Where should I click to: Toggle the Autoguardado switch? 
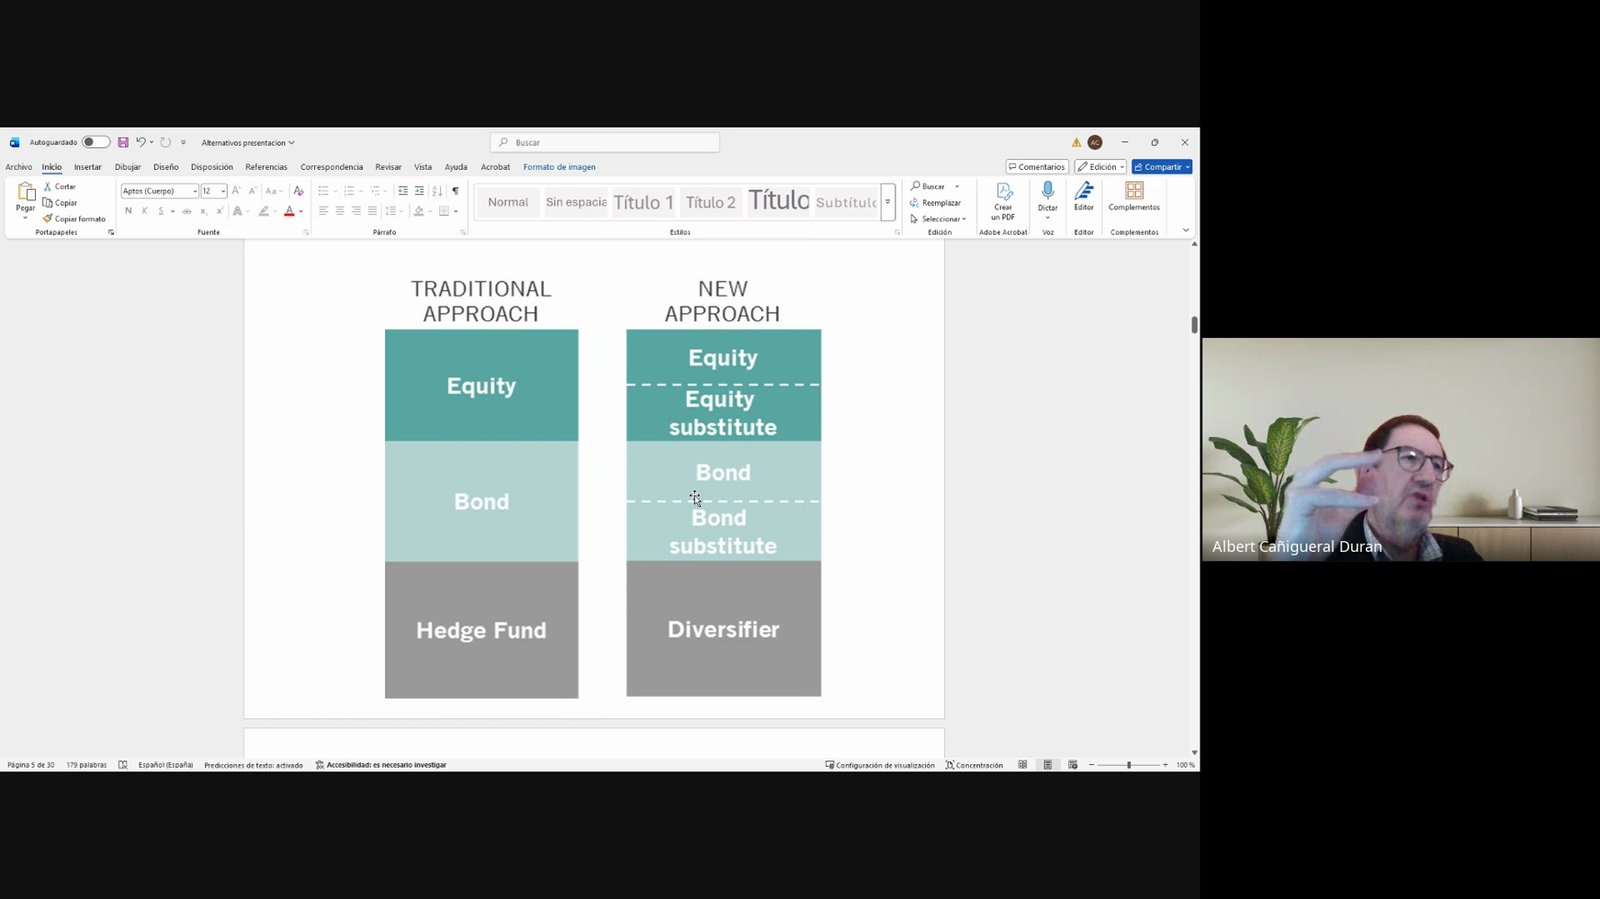[x=96, y=142]
